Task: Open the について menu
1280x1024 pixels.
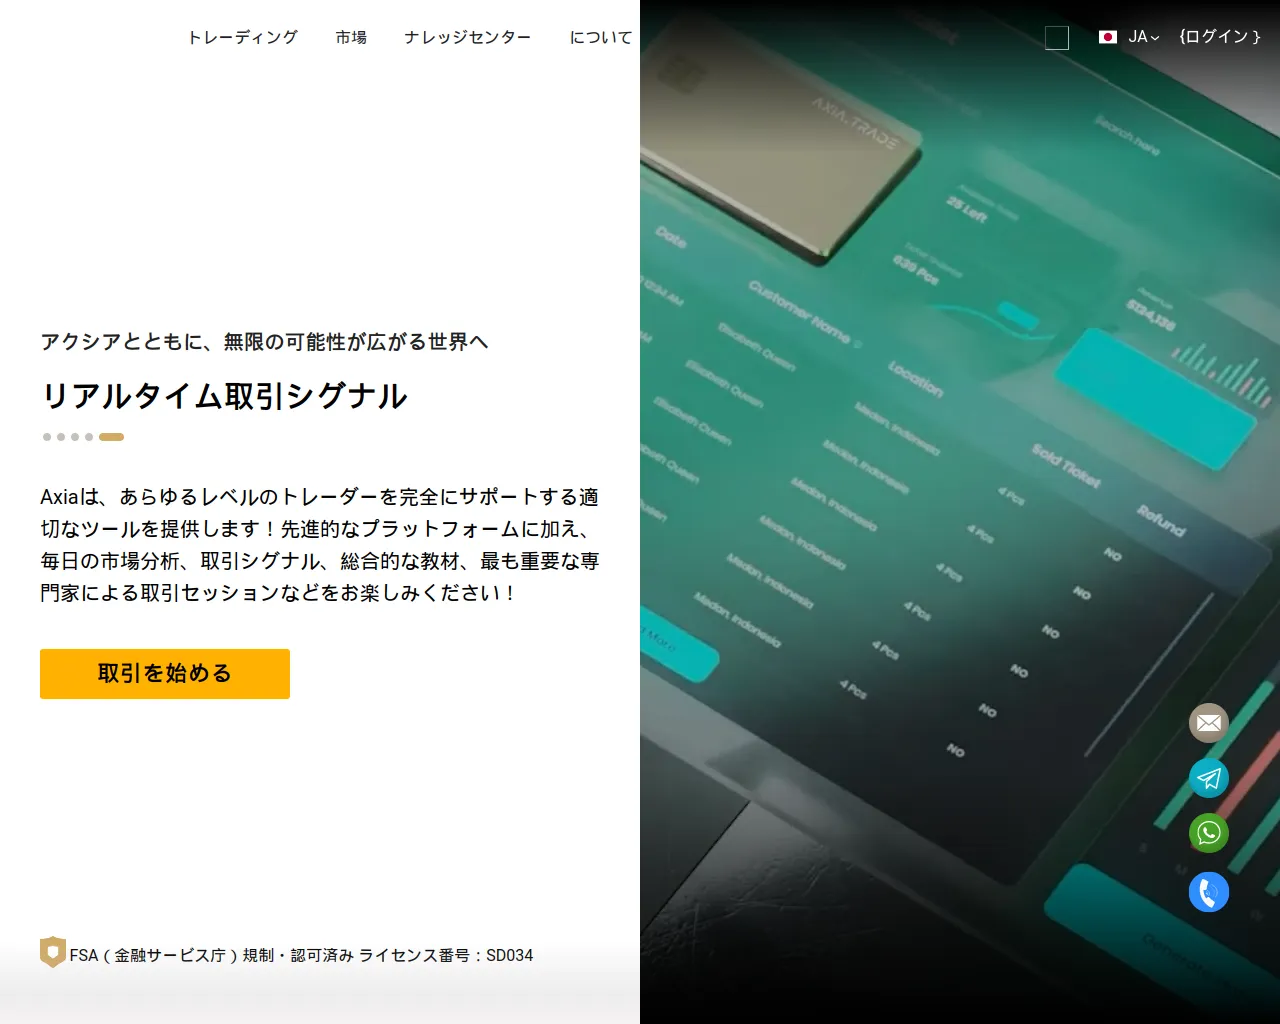Action: point(601,37)
